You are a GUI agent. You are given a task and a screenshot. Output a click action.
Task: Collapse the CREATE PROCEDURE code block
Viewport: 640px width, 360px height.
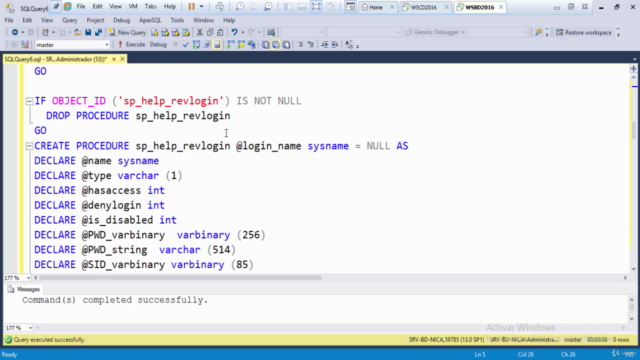point(29,146)
